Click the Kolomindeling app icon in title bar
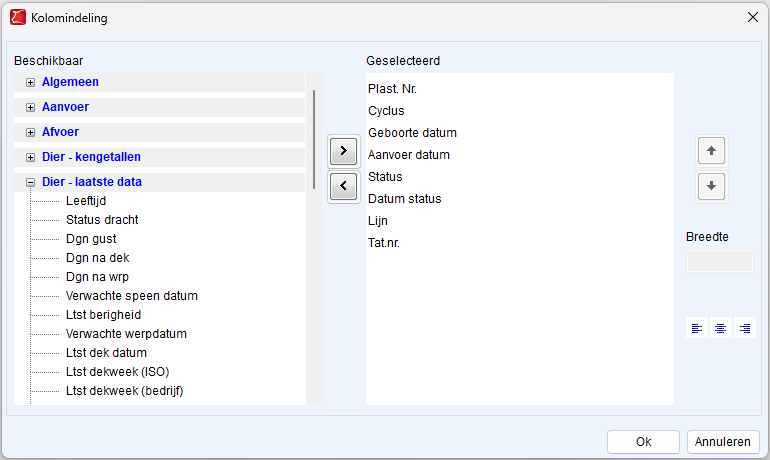 pos(18,17)
